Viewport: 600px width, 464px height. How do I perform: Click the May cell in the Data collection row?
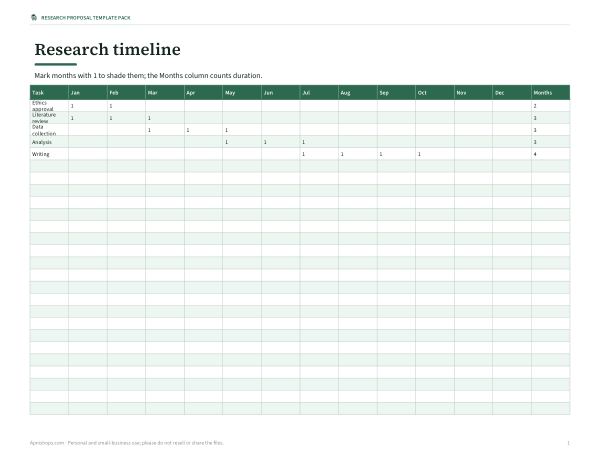tap(242, 130)
